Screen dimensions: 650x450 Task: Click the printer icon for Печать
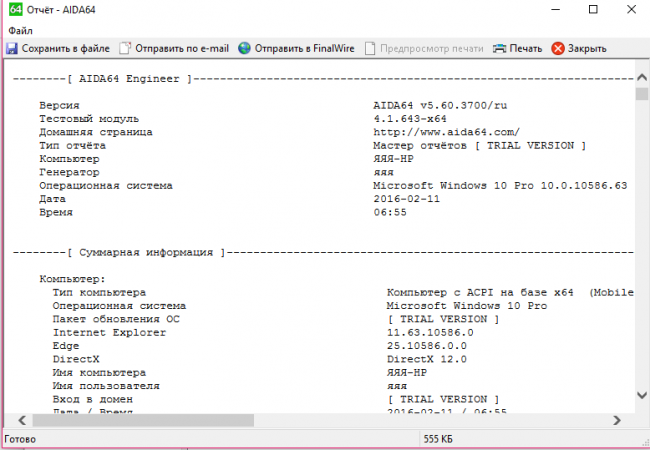(498, 48)
